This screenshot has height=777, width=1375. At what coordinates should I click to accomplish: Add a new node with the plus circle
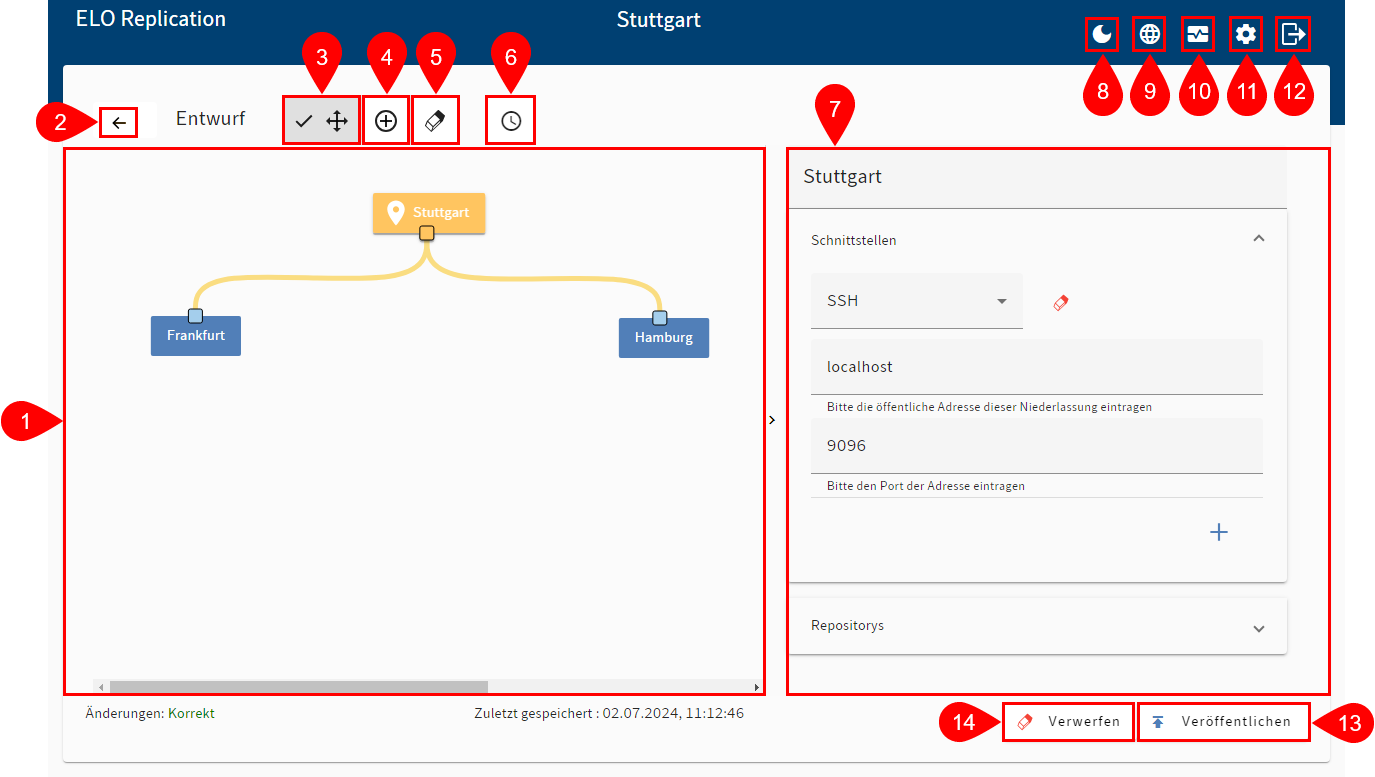pos(386,121)
